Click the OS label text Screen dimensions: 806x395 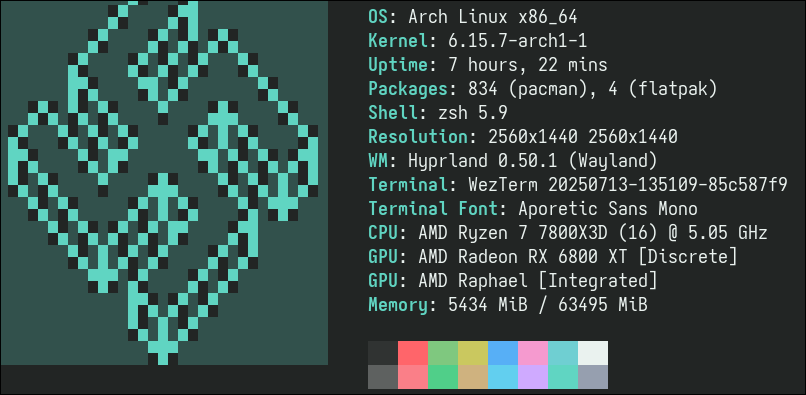(378, 17)
